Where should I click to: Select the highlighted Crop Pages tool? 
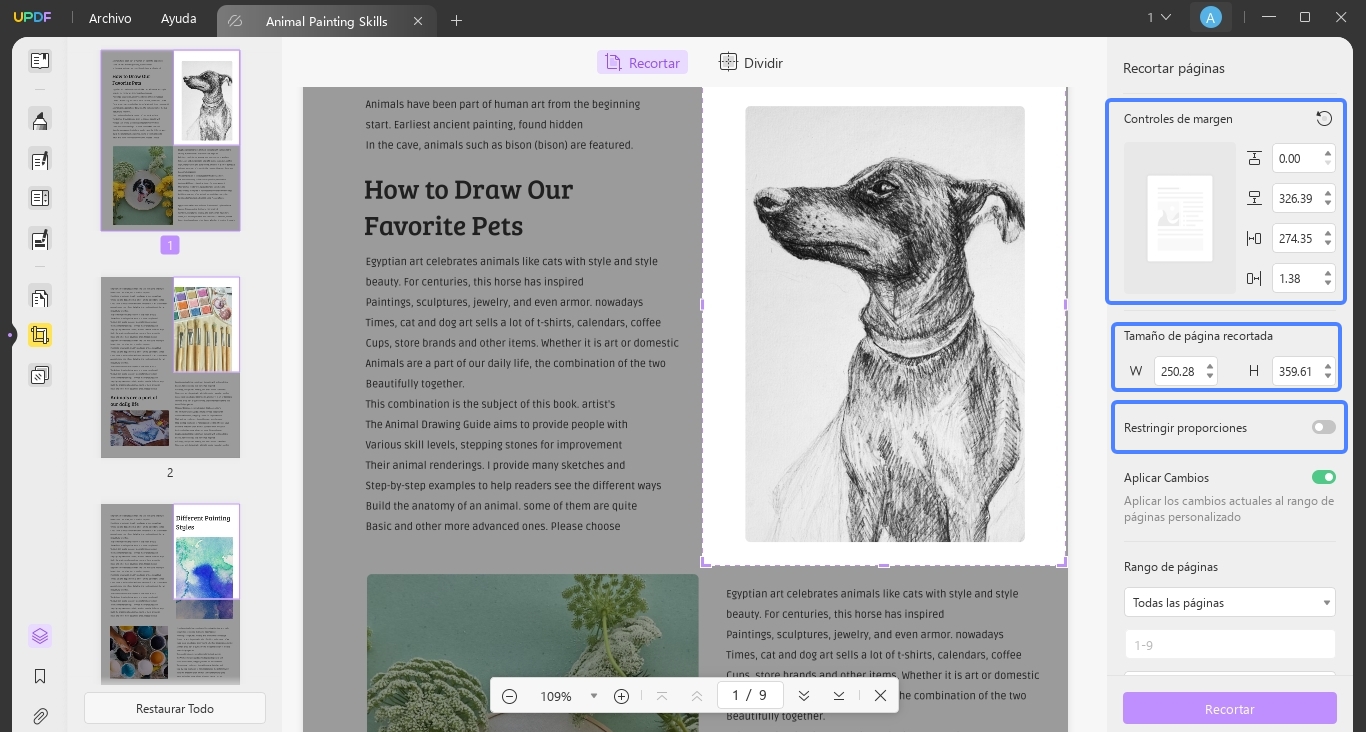coord(40,335)
